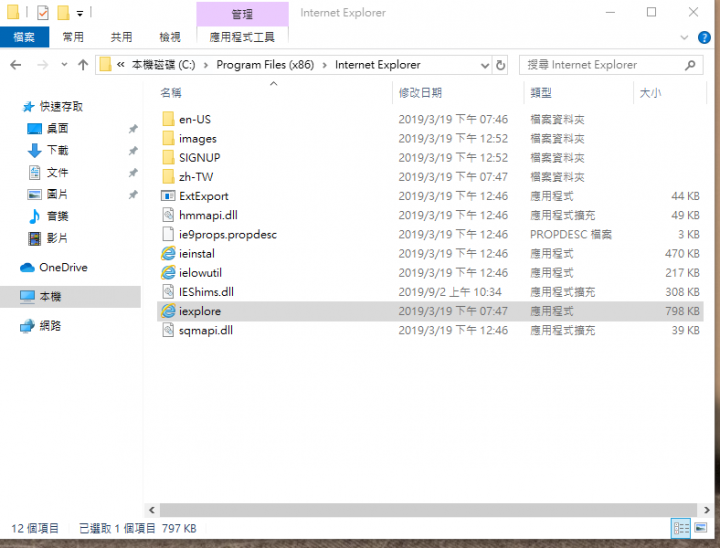Click the 管理 contextual tab header
The image size is (720, 548).
pos(242,14)
